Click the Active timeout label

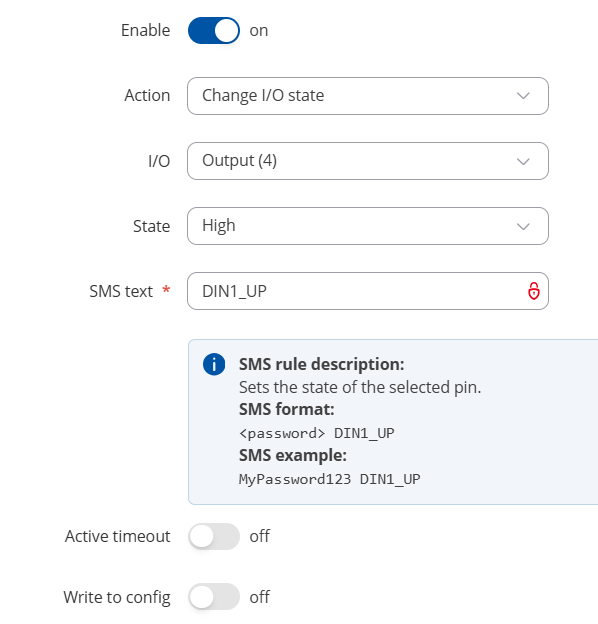pos(118,536)
